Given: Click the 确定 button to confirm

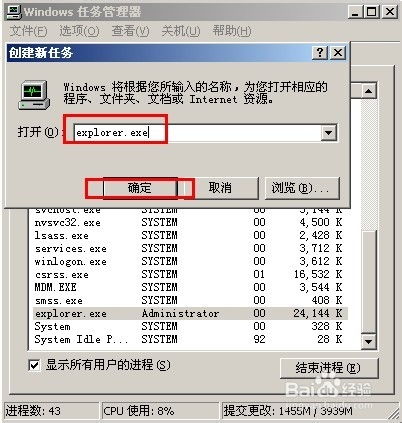Looking at the screenshot, I should [x=140, y=188].
